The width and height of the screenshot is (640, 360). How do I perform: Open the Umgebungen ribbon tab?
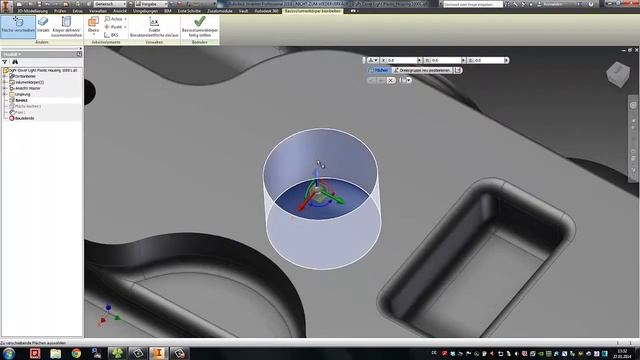point(145,11)
